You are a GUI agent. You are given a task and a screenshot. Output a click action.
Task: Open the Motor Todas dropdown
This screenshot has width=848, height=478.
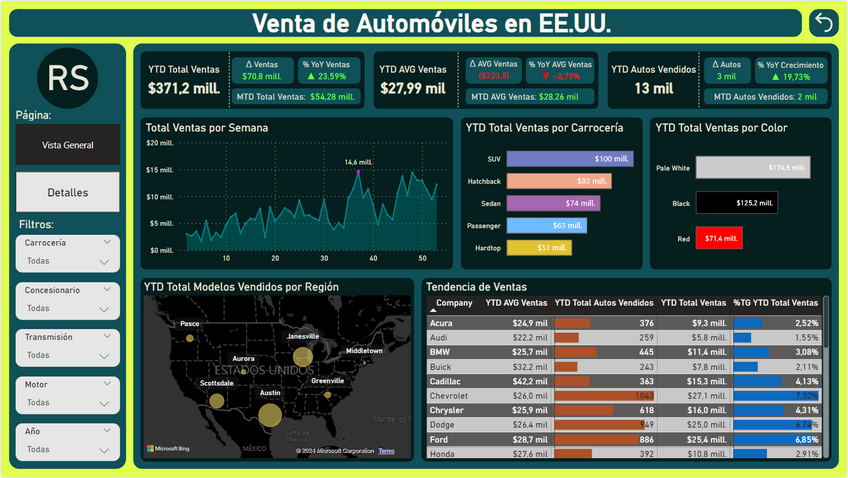click(68, 403)
